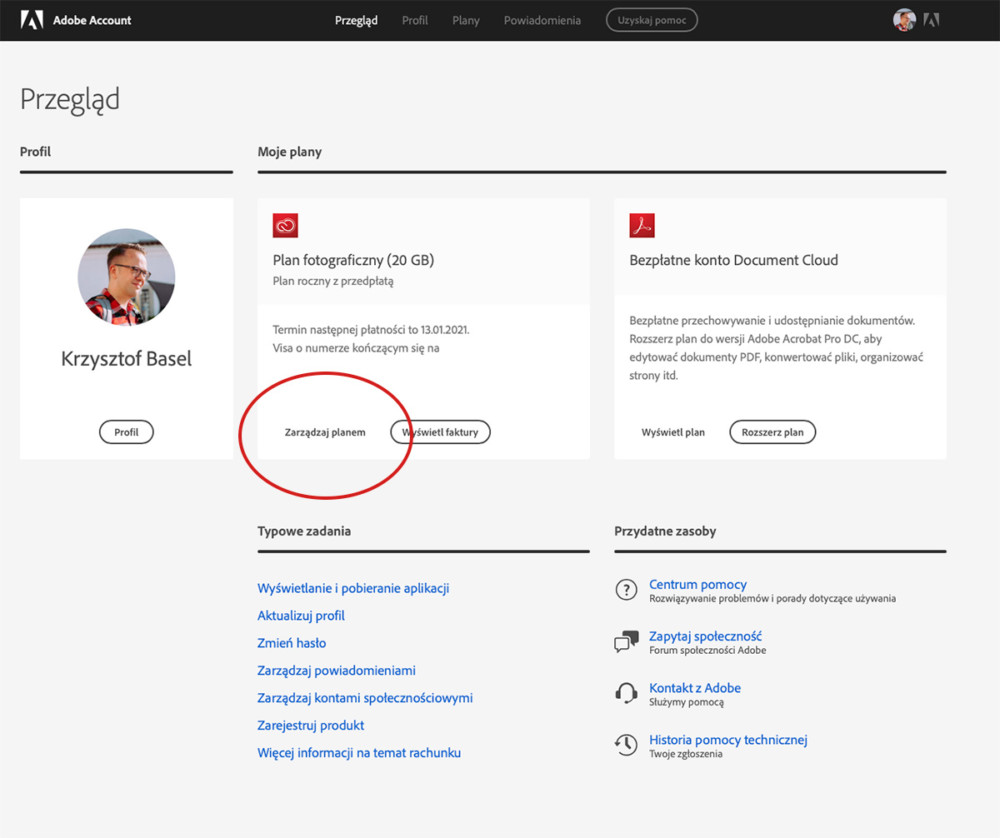Click the Służymy pomocą caption

(x=686, y=702)
